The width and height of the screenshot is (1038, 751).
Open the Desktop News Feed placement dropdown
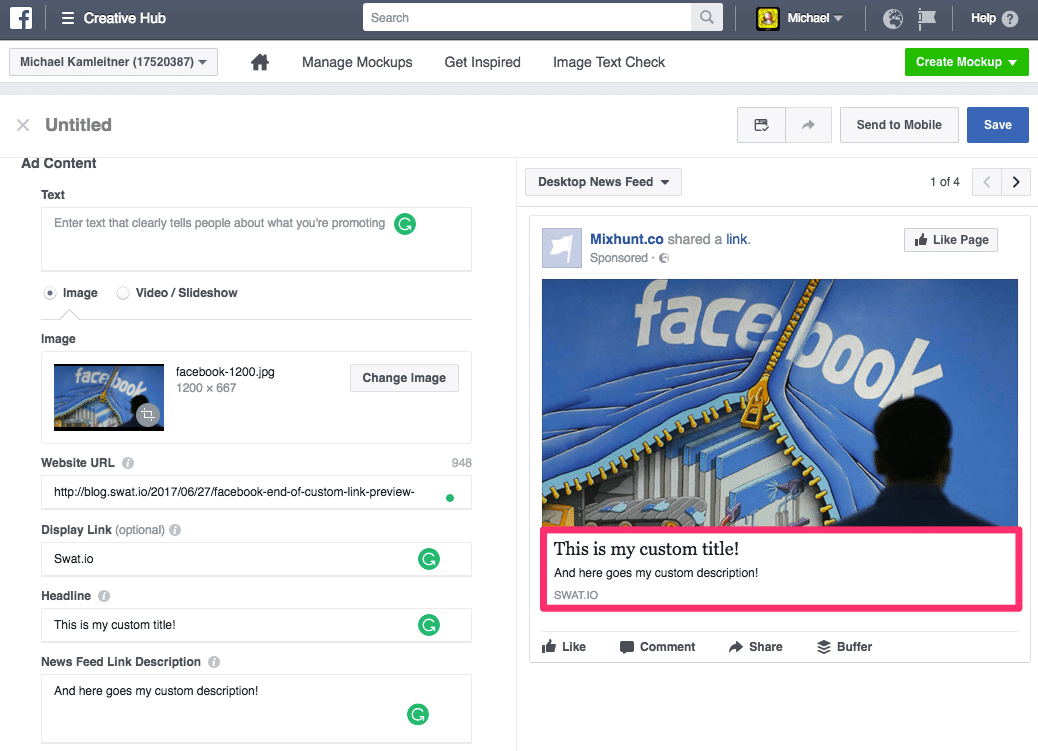coord(603,182)
